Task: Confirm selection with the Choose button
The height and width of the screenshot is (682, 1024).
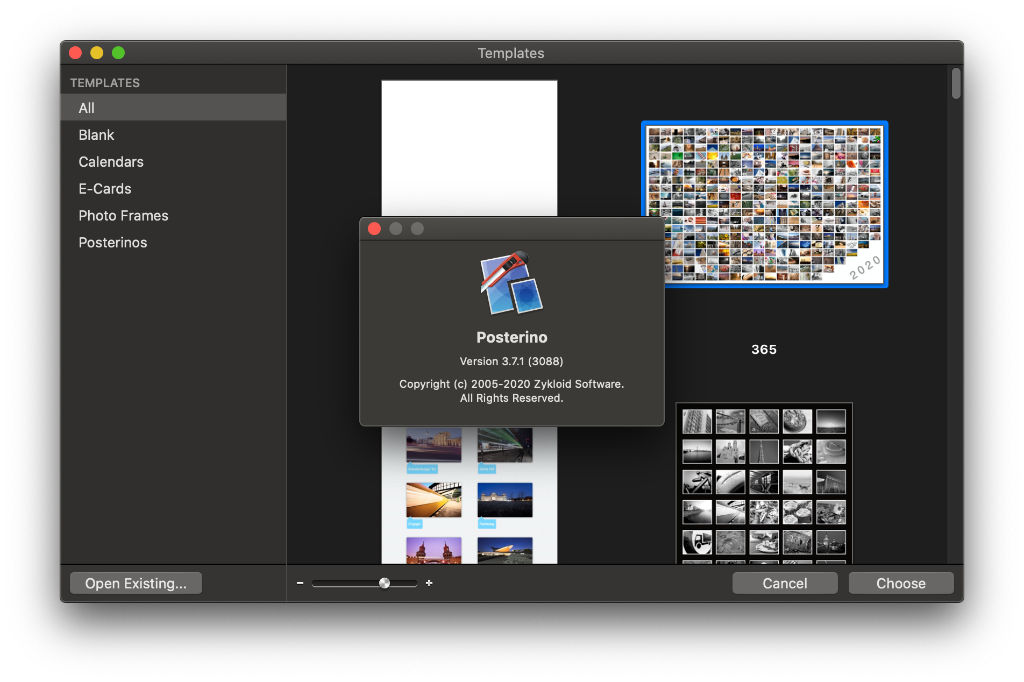Action: coord(901,583)
